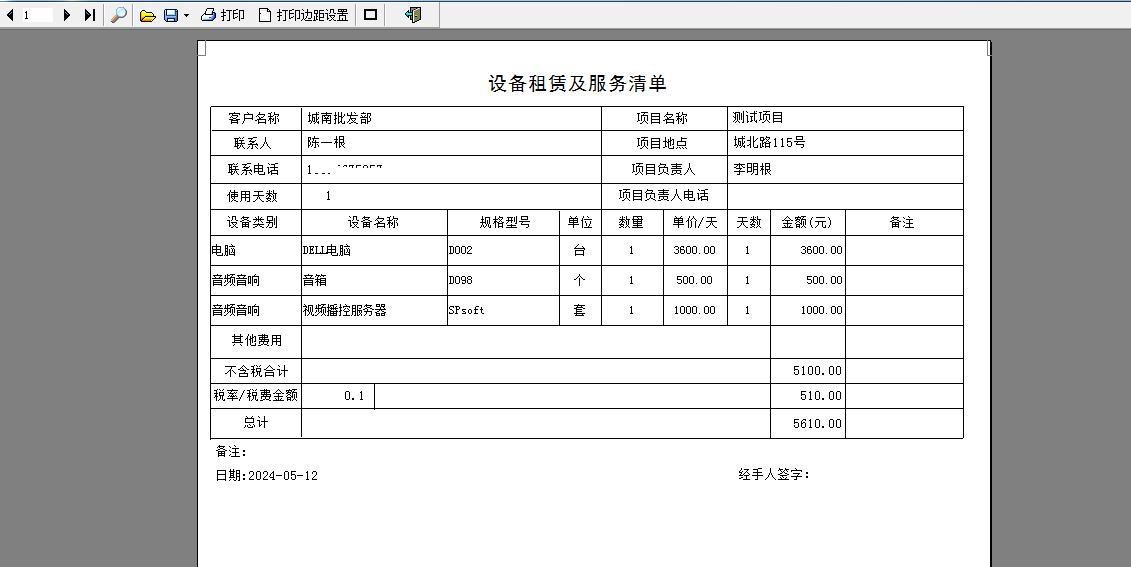Click the 其他费用 row label
The height and width of the screenshot is (567, 1131).
(x=256, y=340)
